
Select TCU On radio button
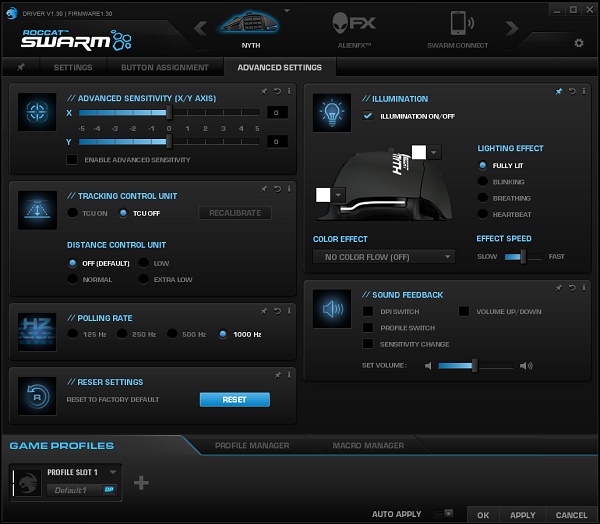(x=72, y=213)
